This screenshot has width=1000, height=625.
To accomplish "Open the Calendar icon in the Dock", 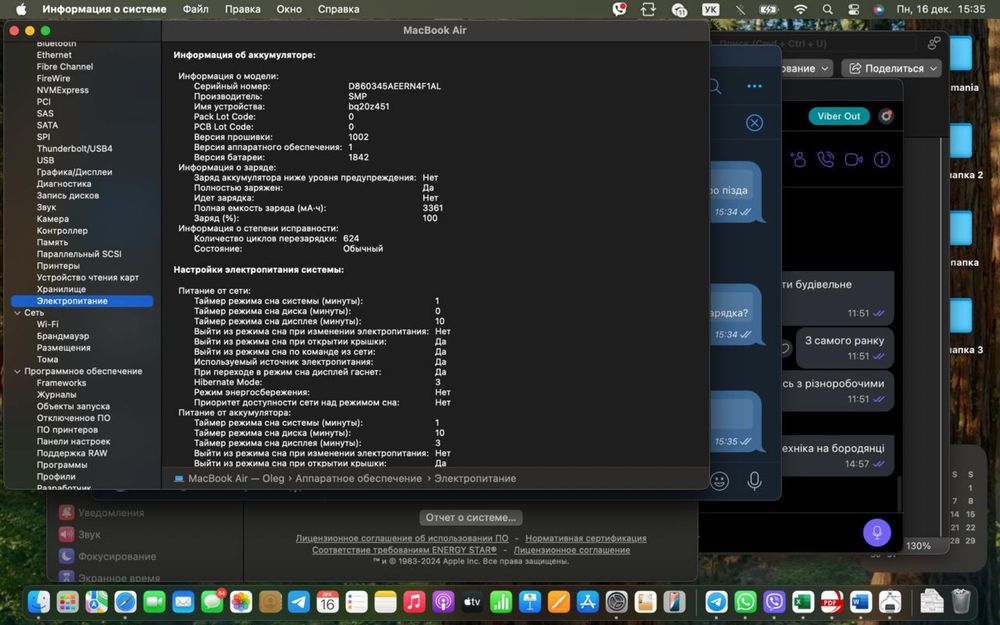I will pyautogui.click(x=327, y=601).
